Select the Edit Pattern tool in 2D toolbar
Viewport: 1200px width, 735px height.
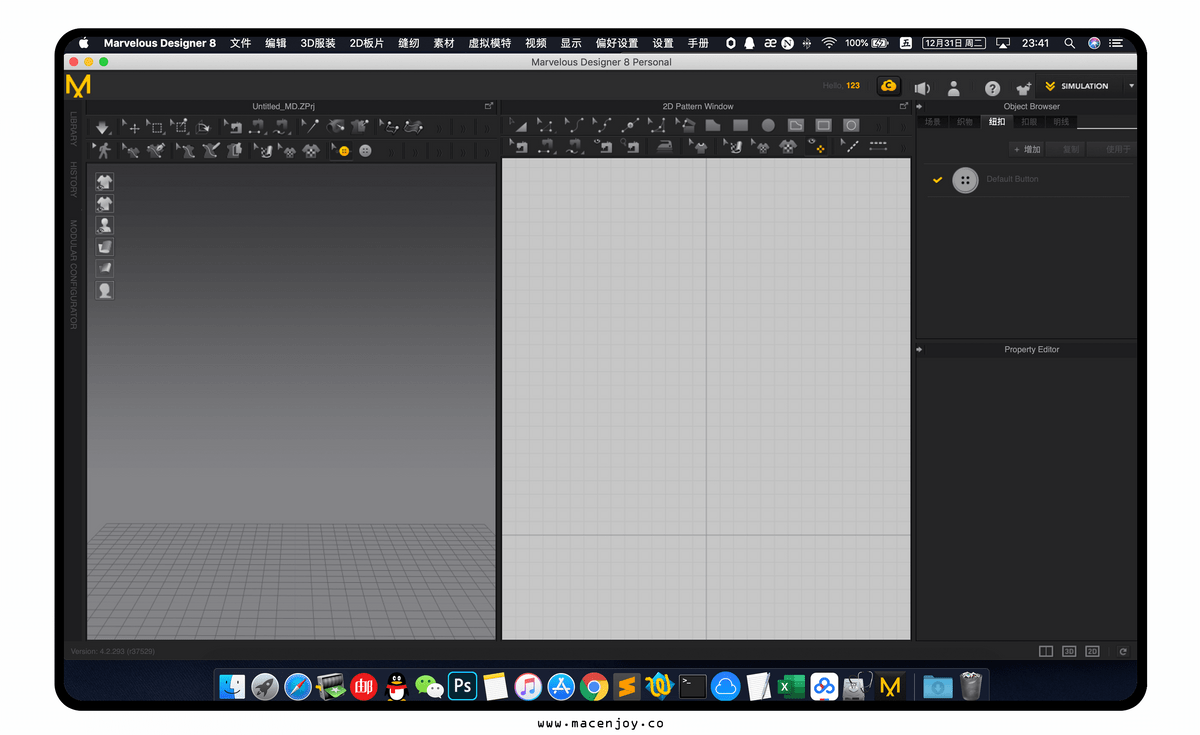click(545, 125)
